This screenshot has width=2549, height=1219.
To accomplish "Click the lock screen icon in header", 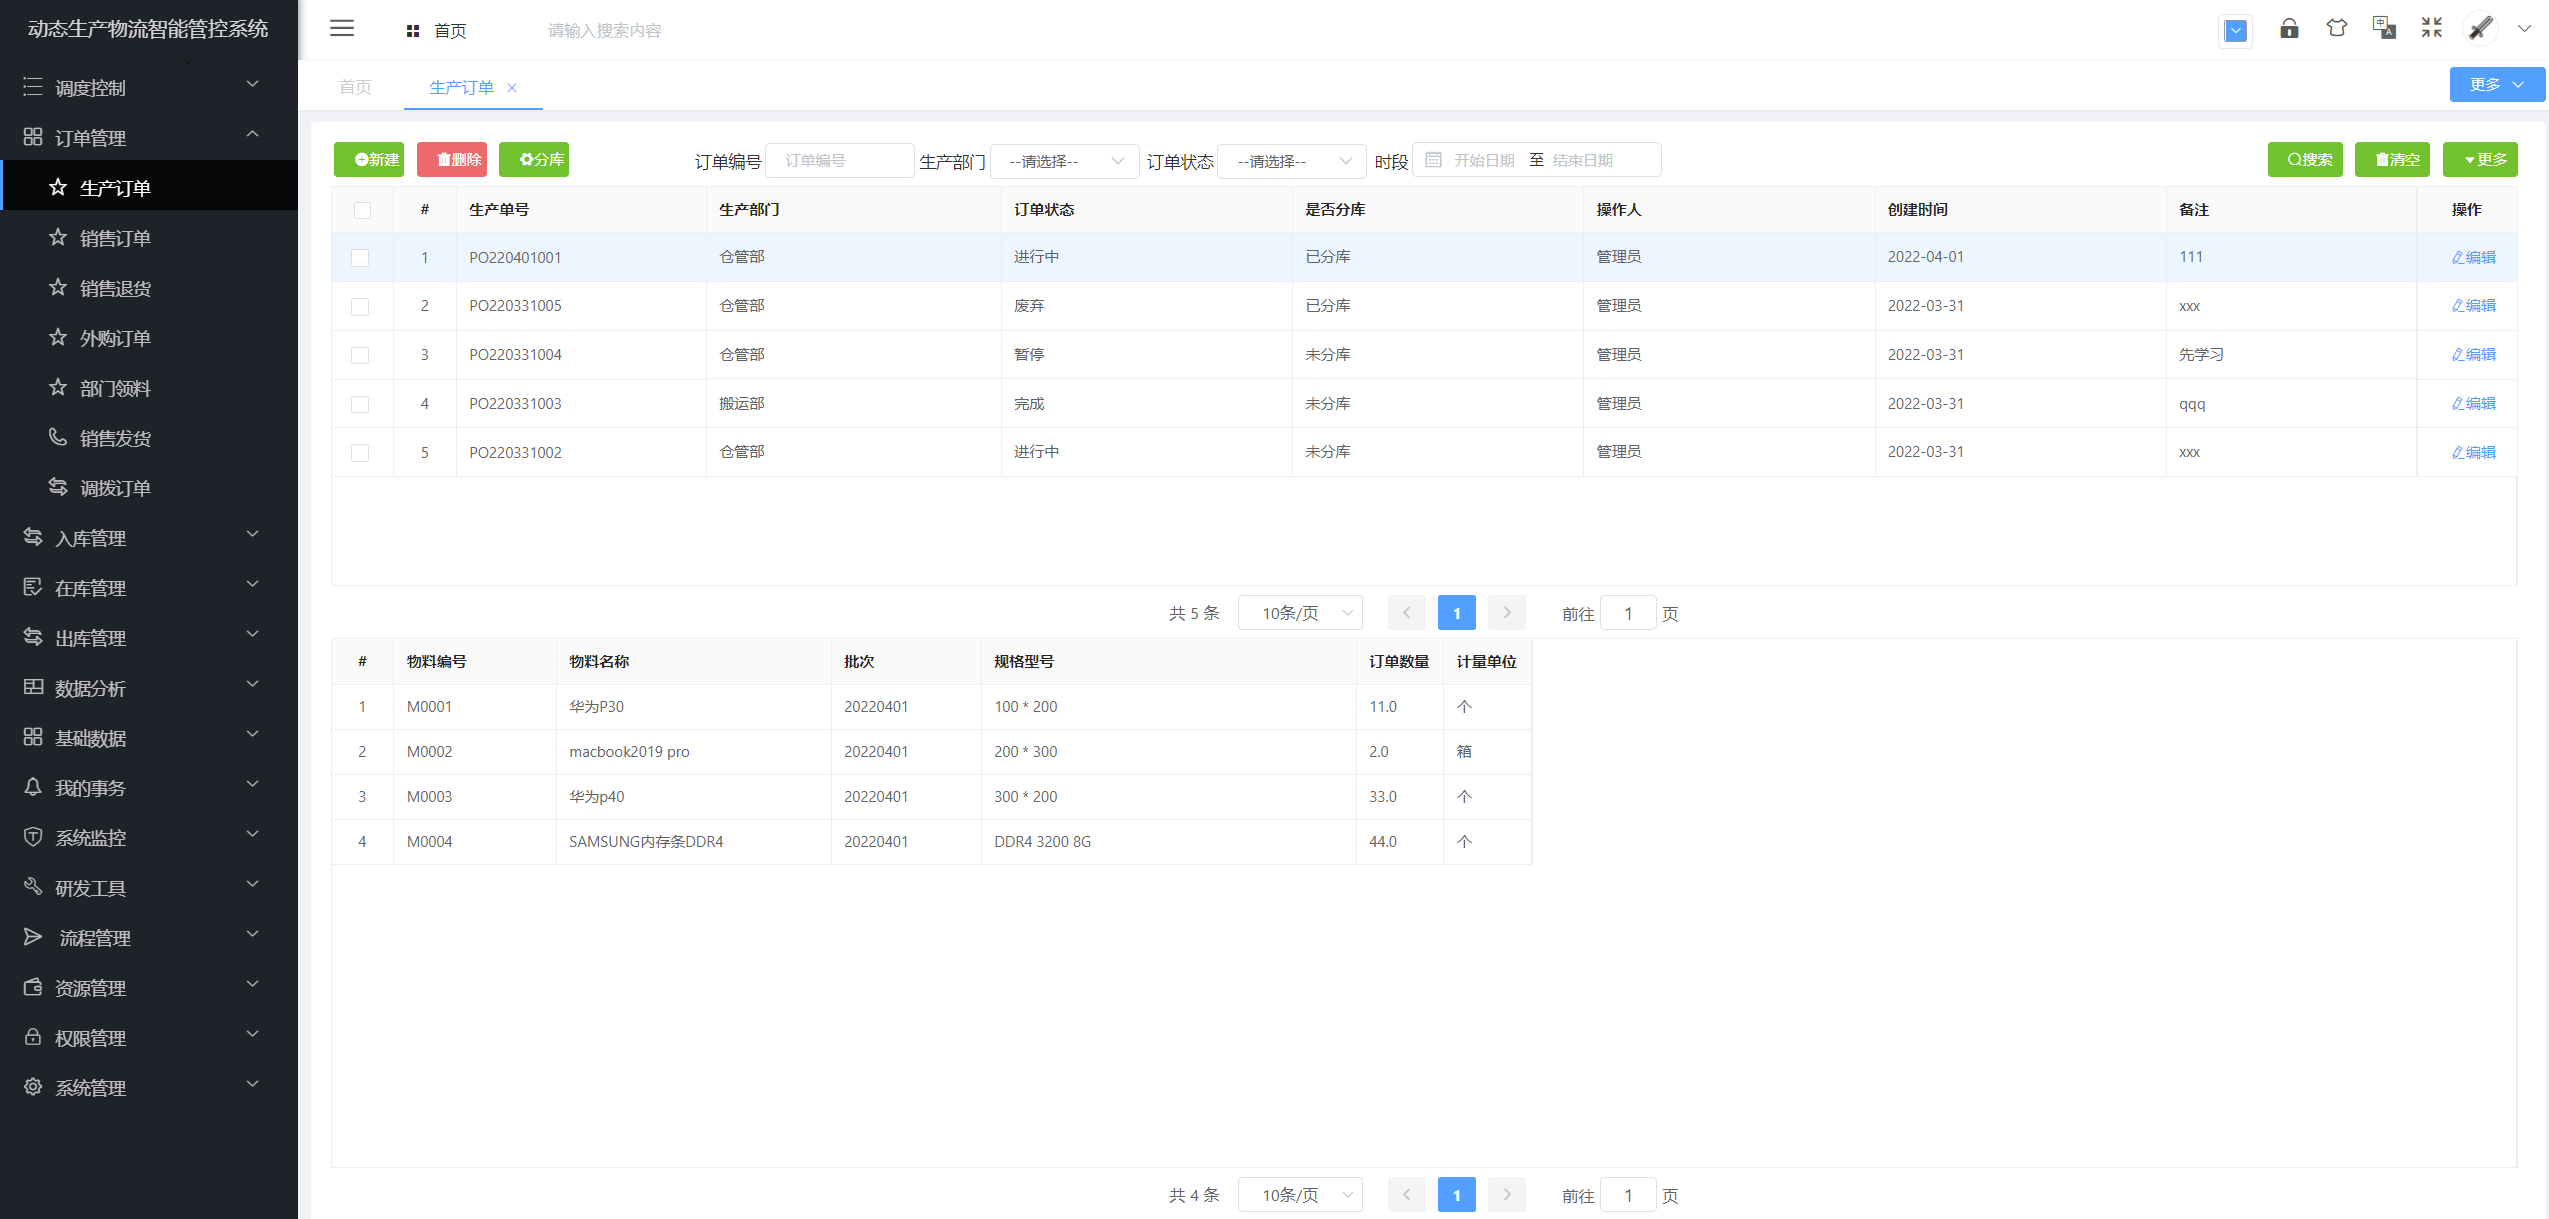I will pos(2289,29).
